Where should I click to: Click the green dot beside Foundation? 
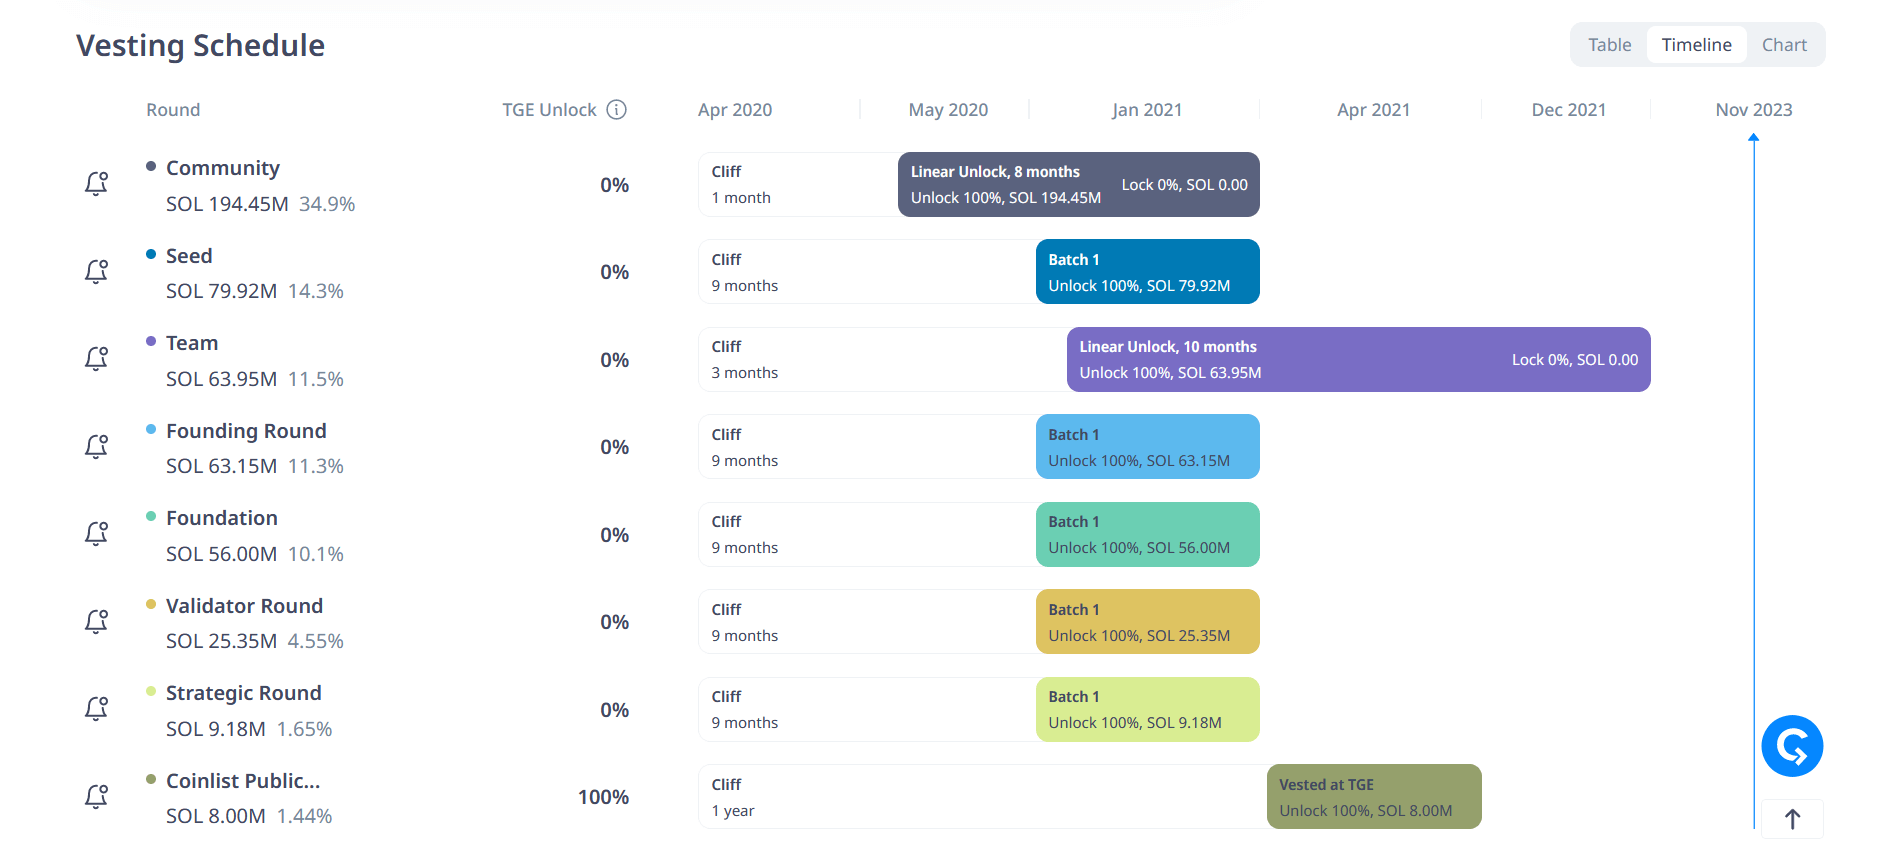point(151,516)
